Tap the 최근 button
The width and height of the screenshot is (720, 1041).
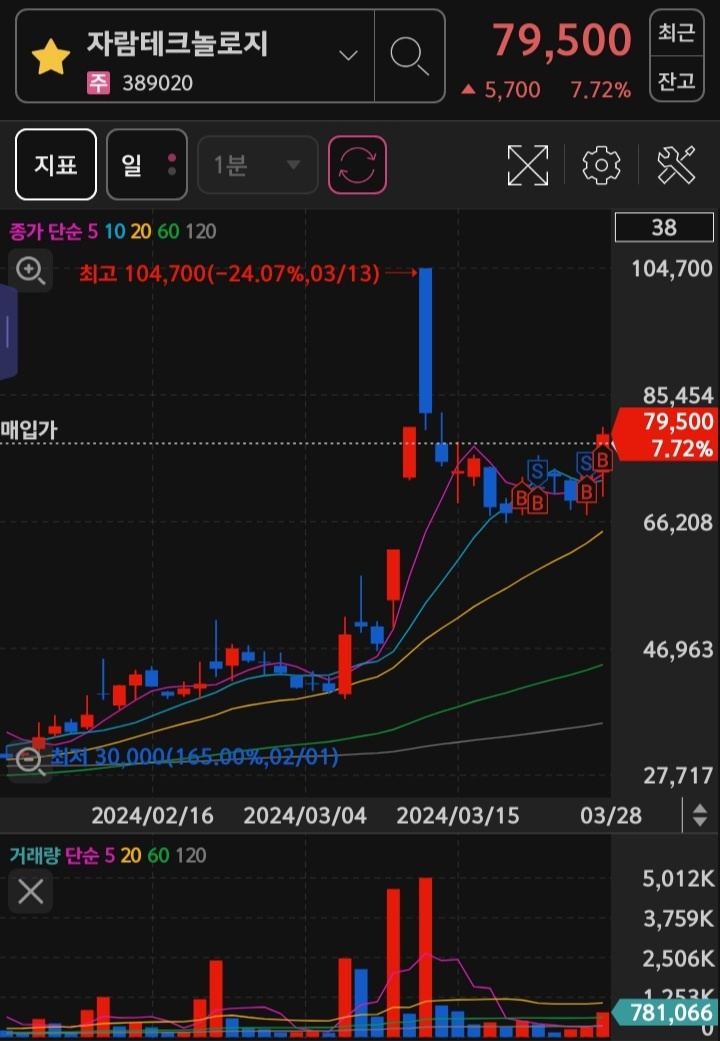(x=676, y=32)
